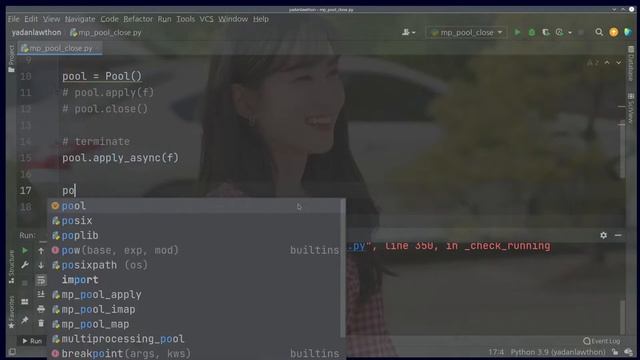Open the Run menu
This screenshot has height=360, width=640.
point(164,19)
